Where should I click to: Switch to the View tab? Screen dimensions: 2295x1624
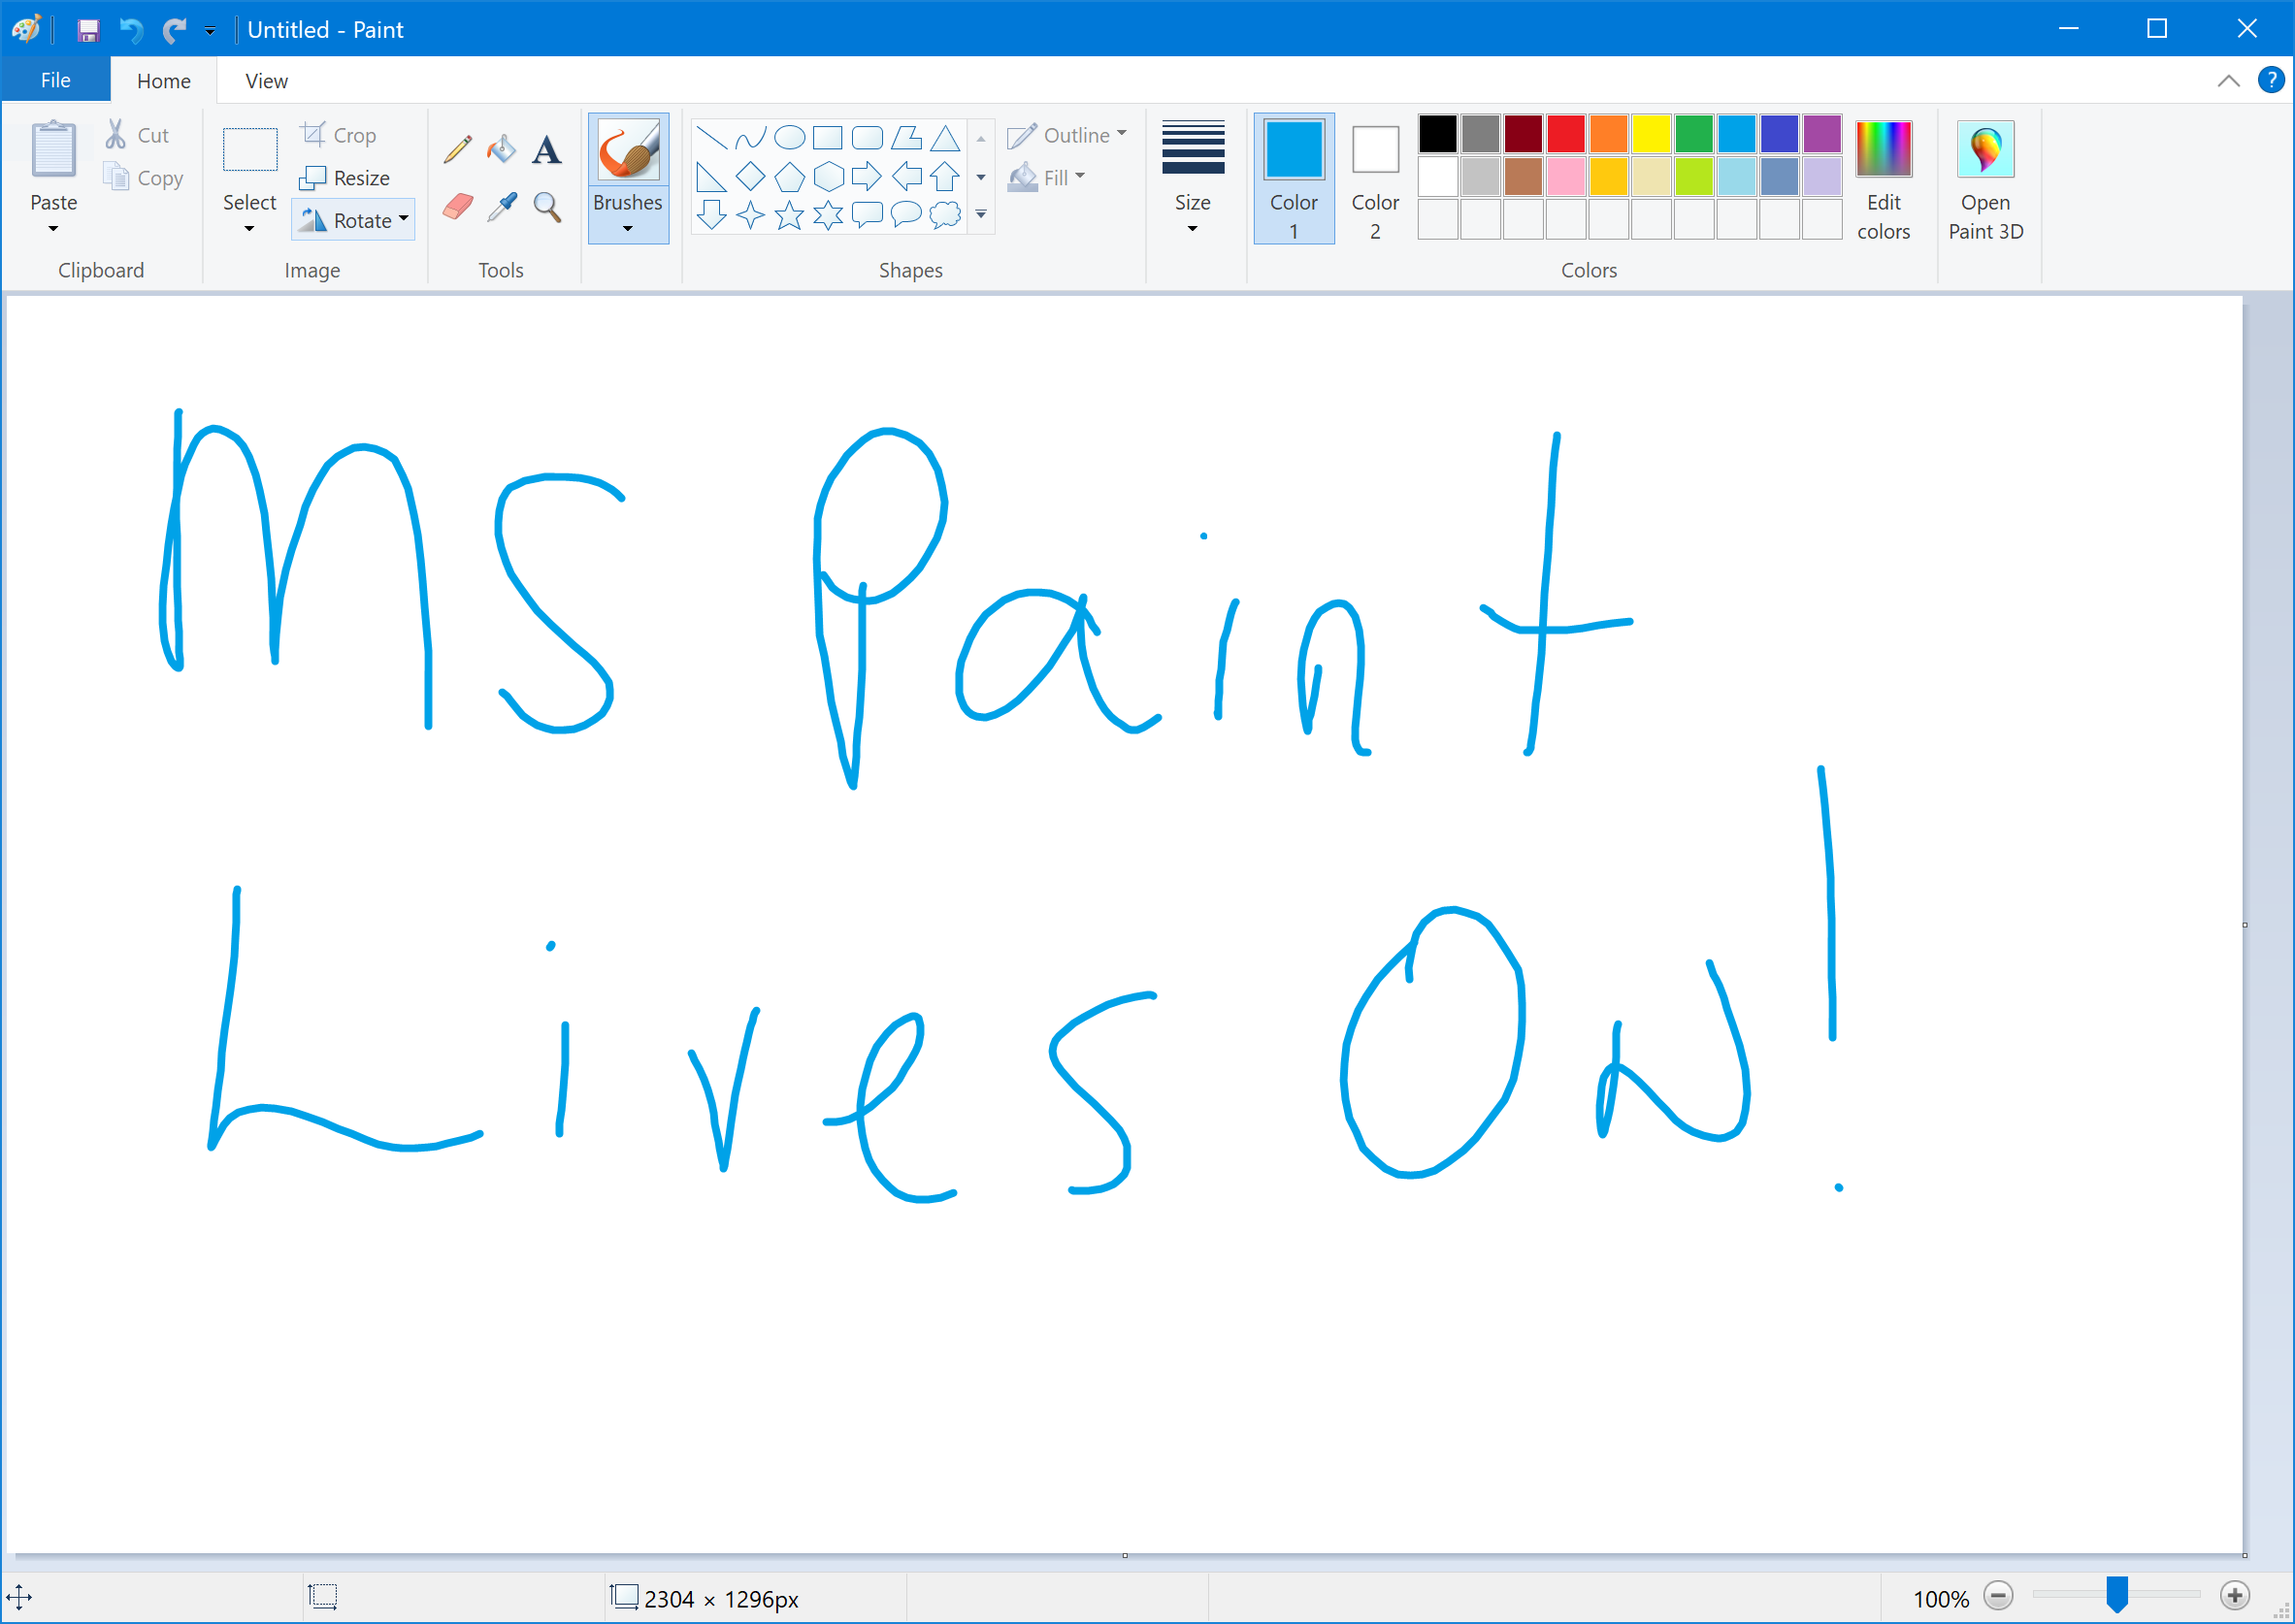pyautogui.click(x=266, y=81)
